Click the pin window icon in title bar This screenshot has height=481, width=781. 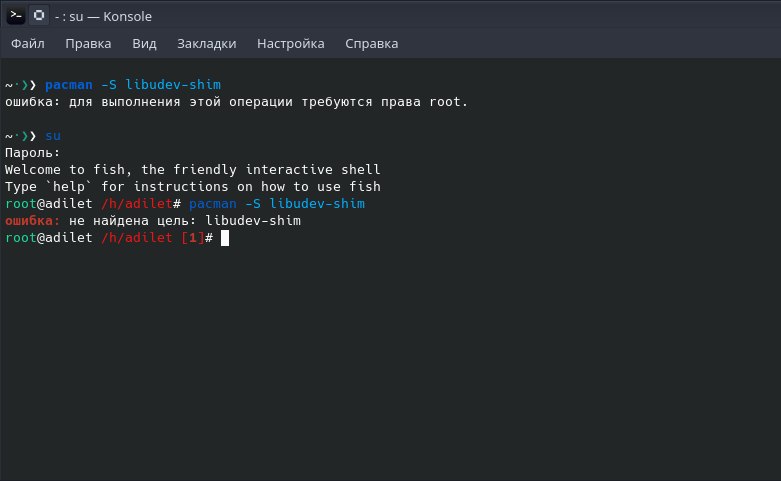pos(39,15)
